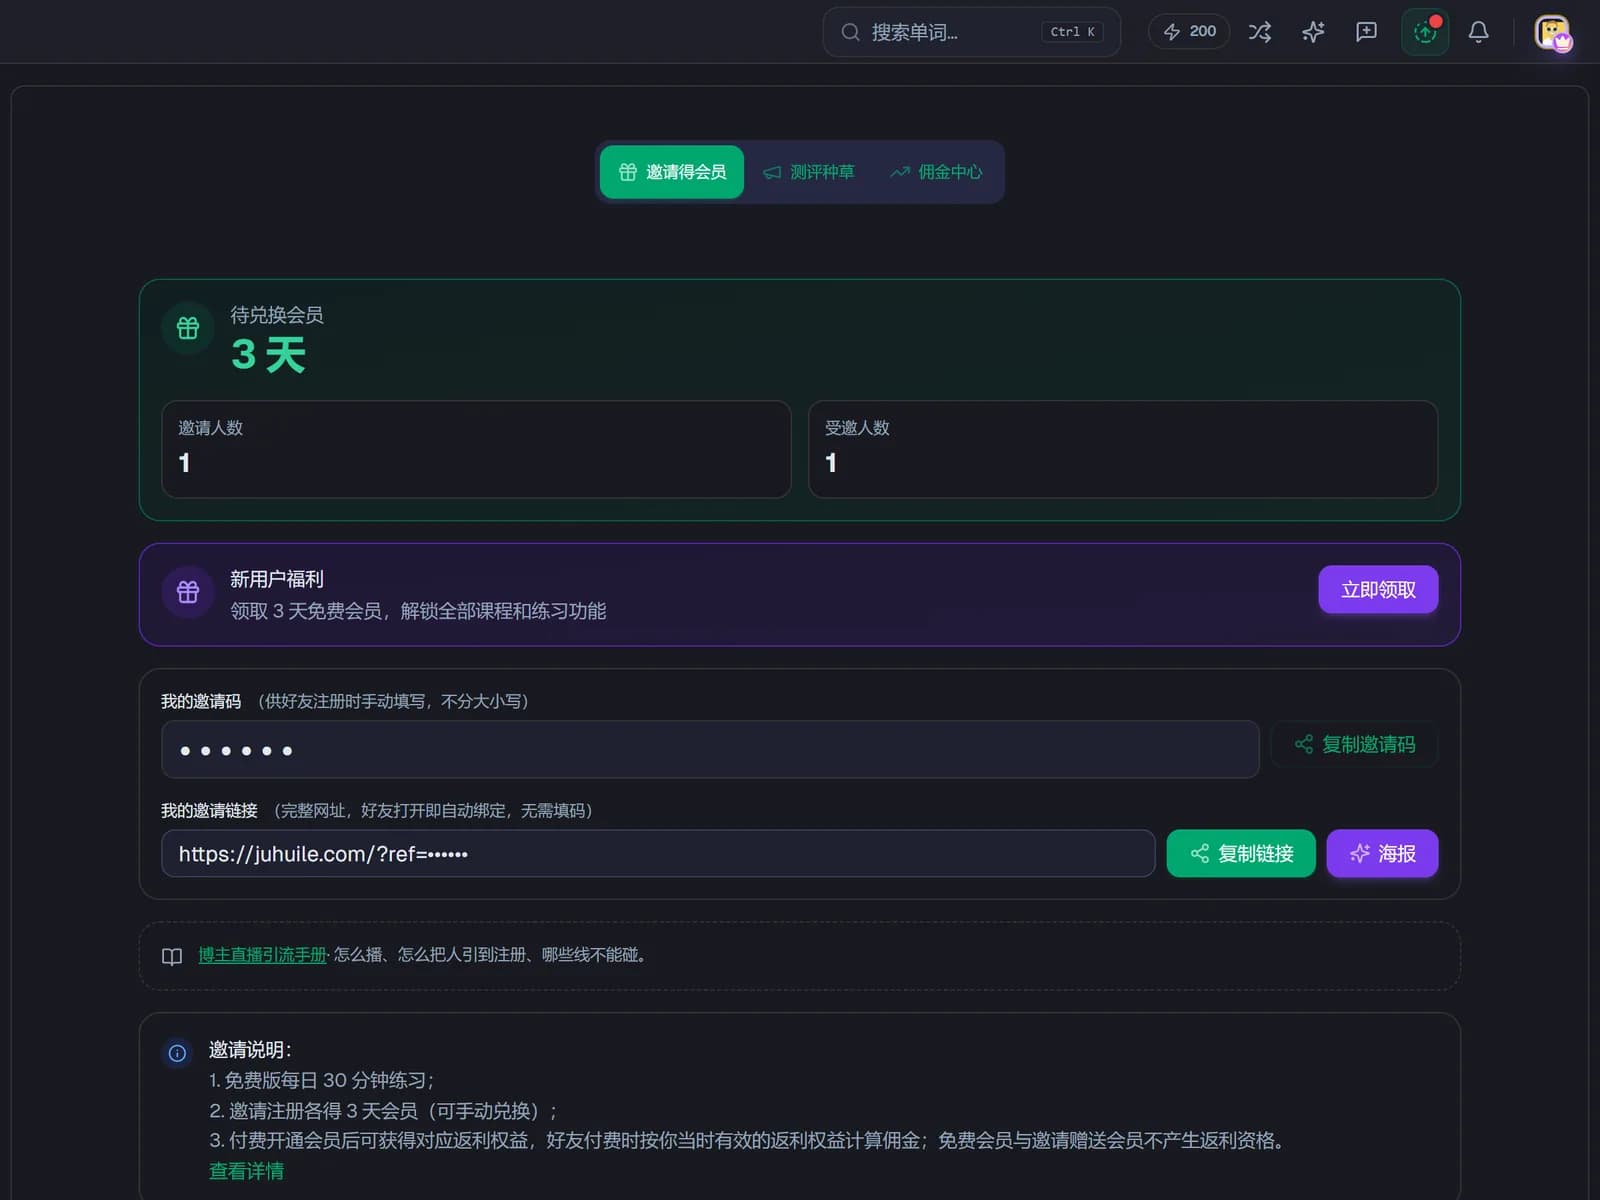Open the 200 energy points badge
Image resolution: width=1600 pixels, height=1200 pixels.
[1189, 32]
